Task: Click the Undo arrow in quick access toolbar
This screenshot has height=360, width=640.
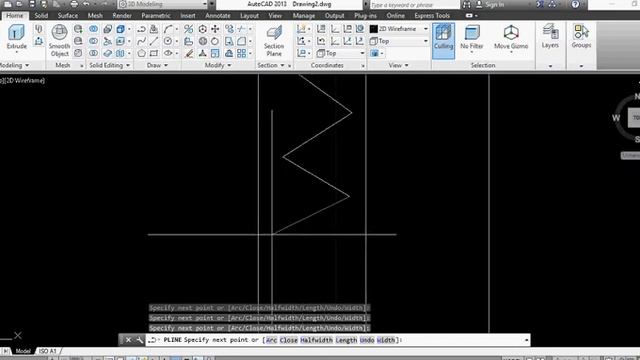Action: [x=87, y=4]
